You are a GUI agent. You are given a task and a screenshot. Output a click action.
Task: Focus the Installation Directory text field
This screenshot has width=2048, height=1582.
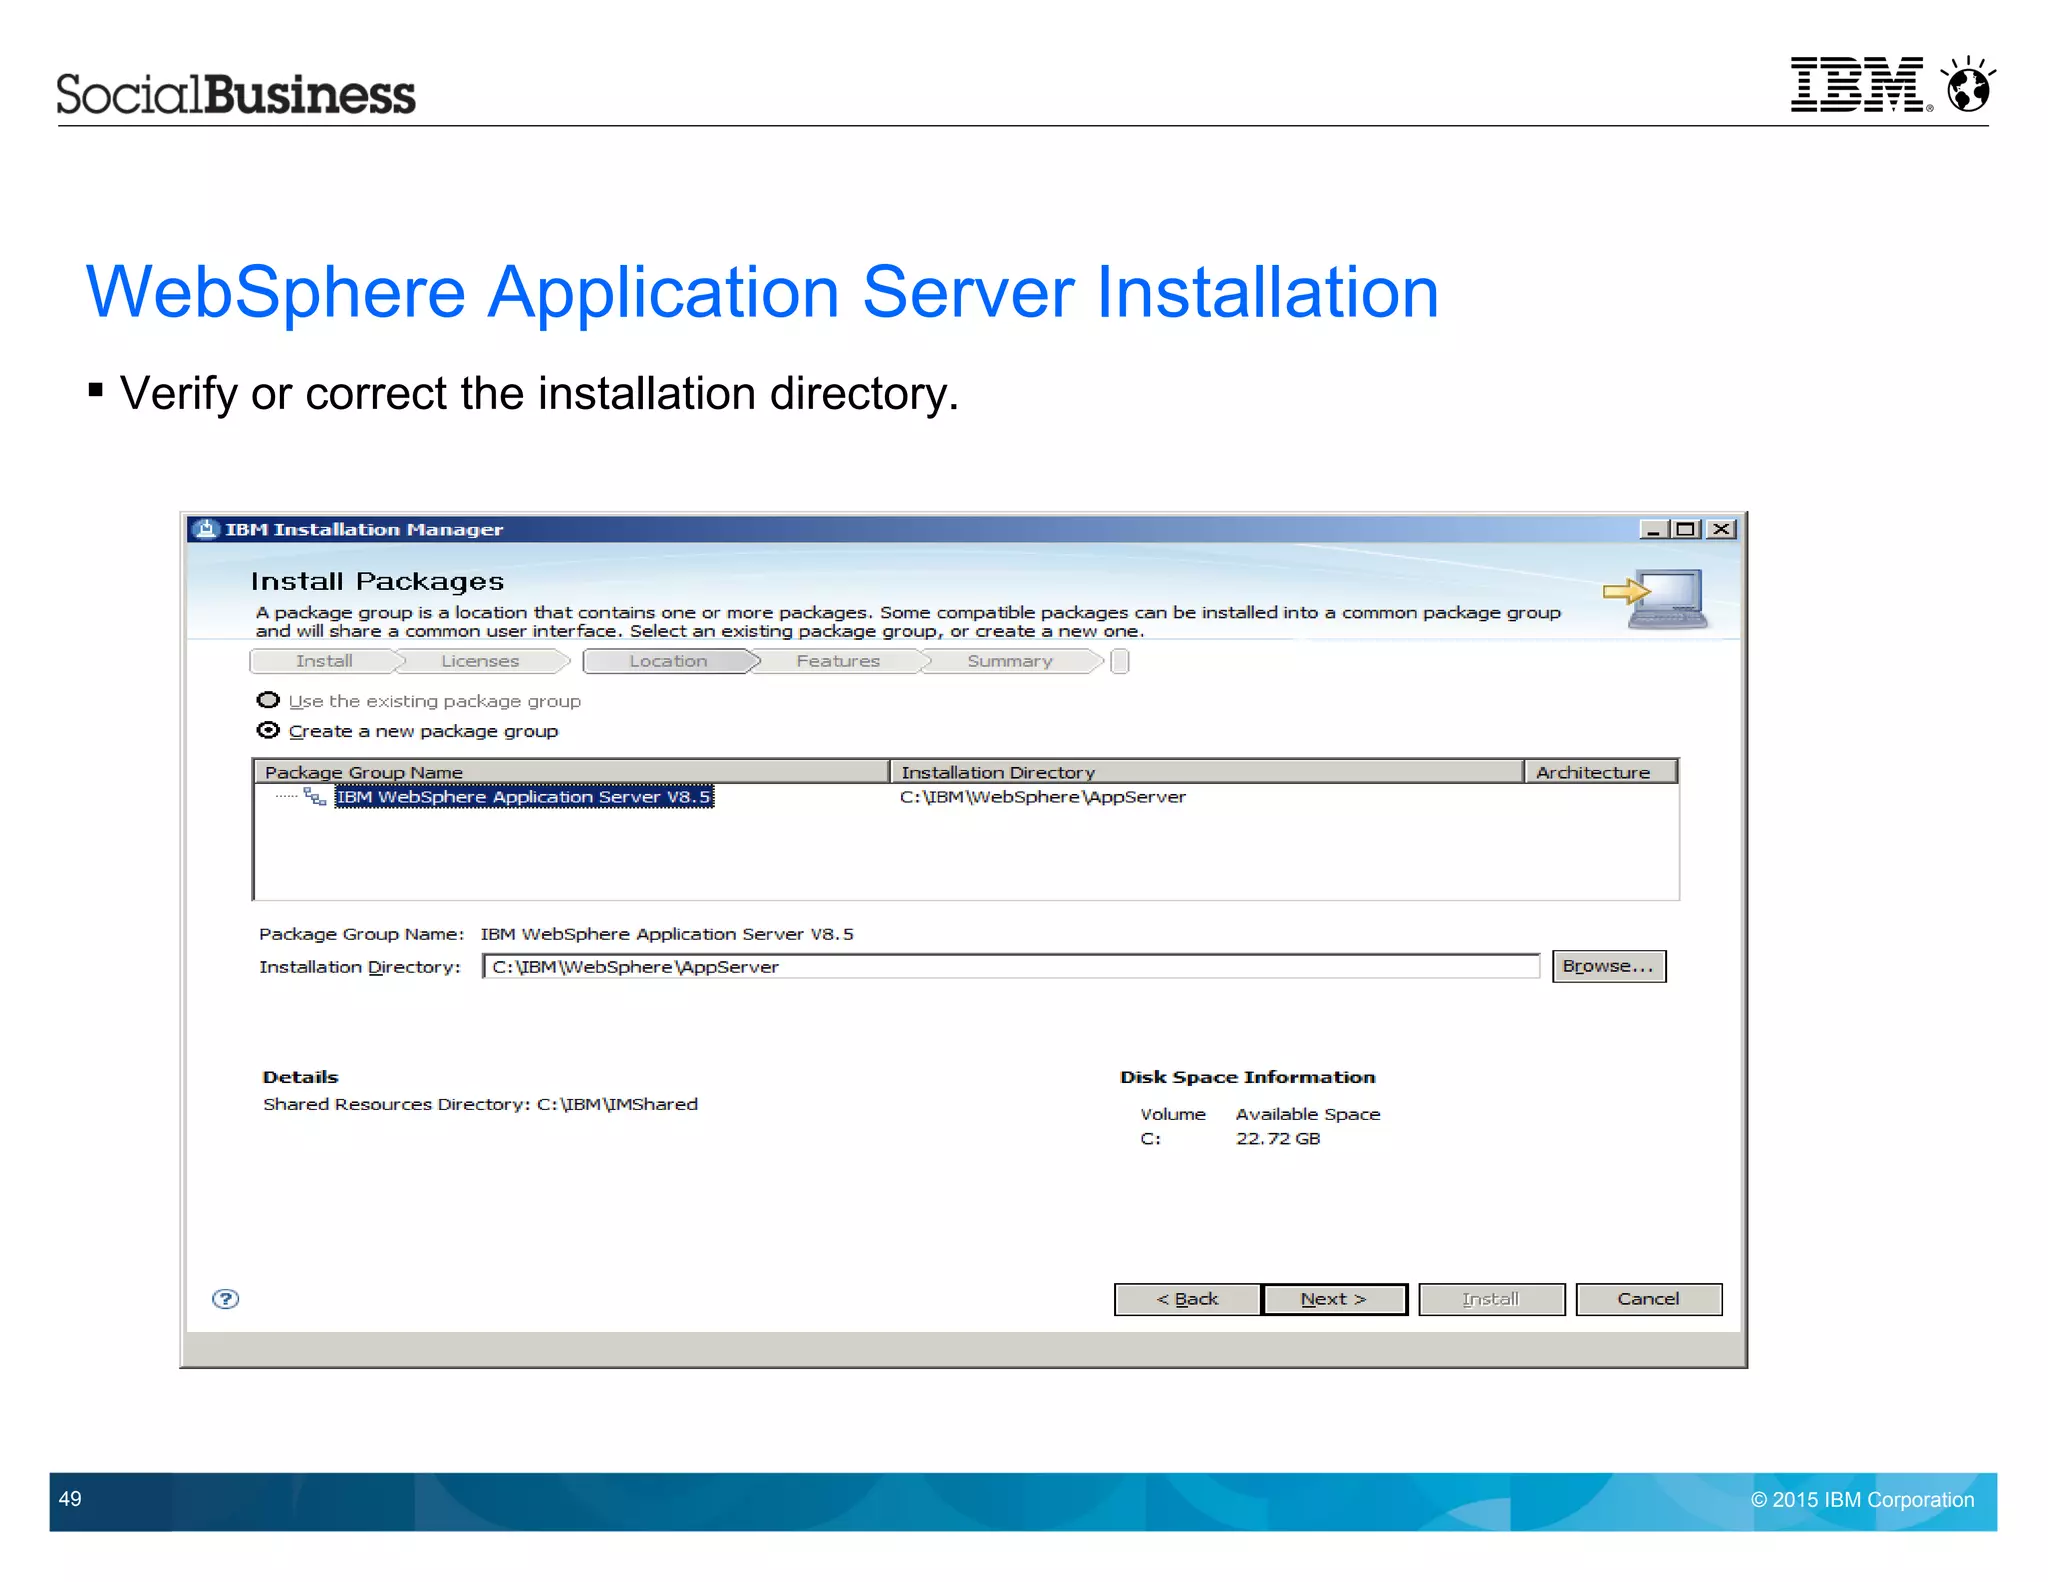[x=1011, y=966]
